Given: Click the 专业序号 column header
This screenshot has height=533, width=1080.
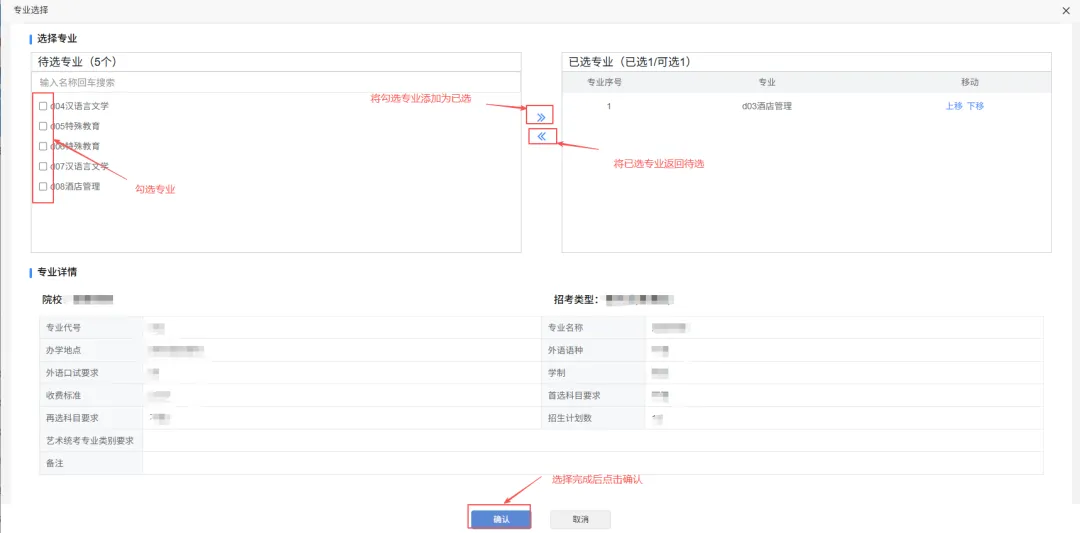Looking at the screenshot, I should pyautogui.click(x=605, y=82).
